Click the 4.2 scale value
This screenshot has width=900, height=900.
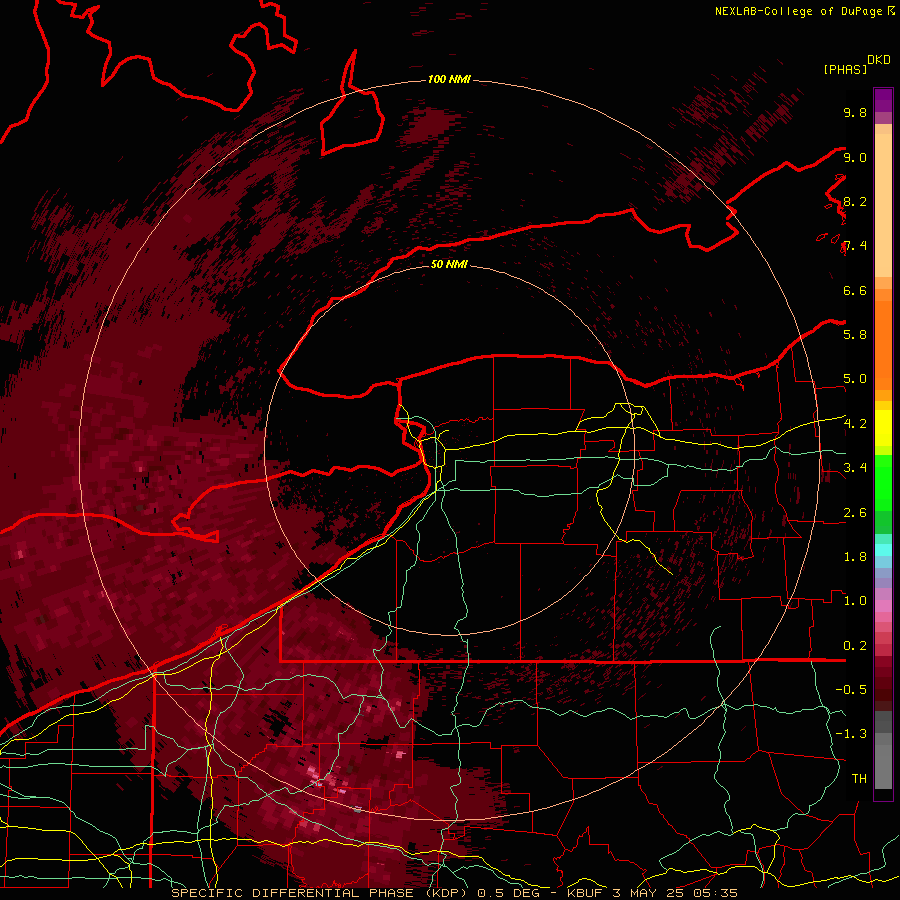[855, 424]
